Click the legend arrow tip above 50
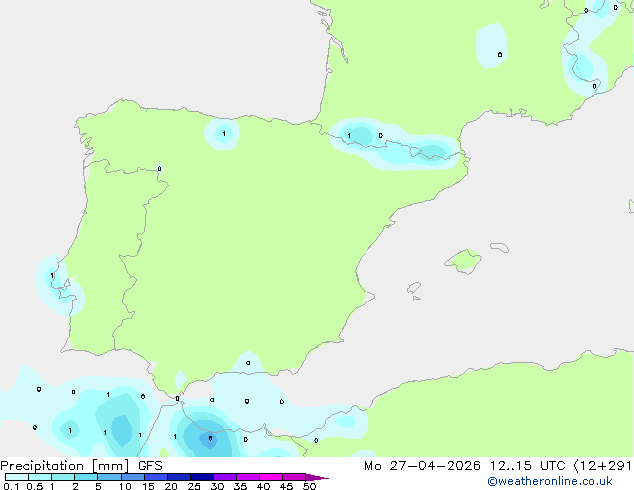Image resolution: width=634 pixels, height=490 pixels. click(x=317, y=477)
